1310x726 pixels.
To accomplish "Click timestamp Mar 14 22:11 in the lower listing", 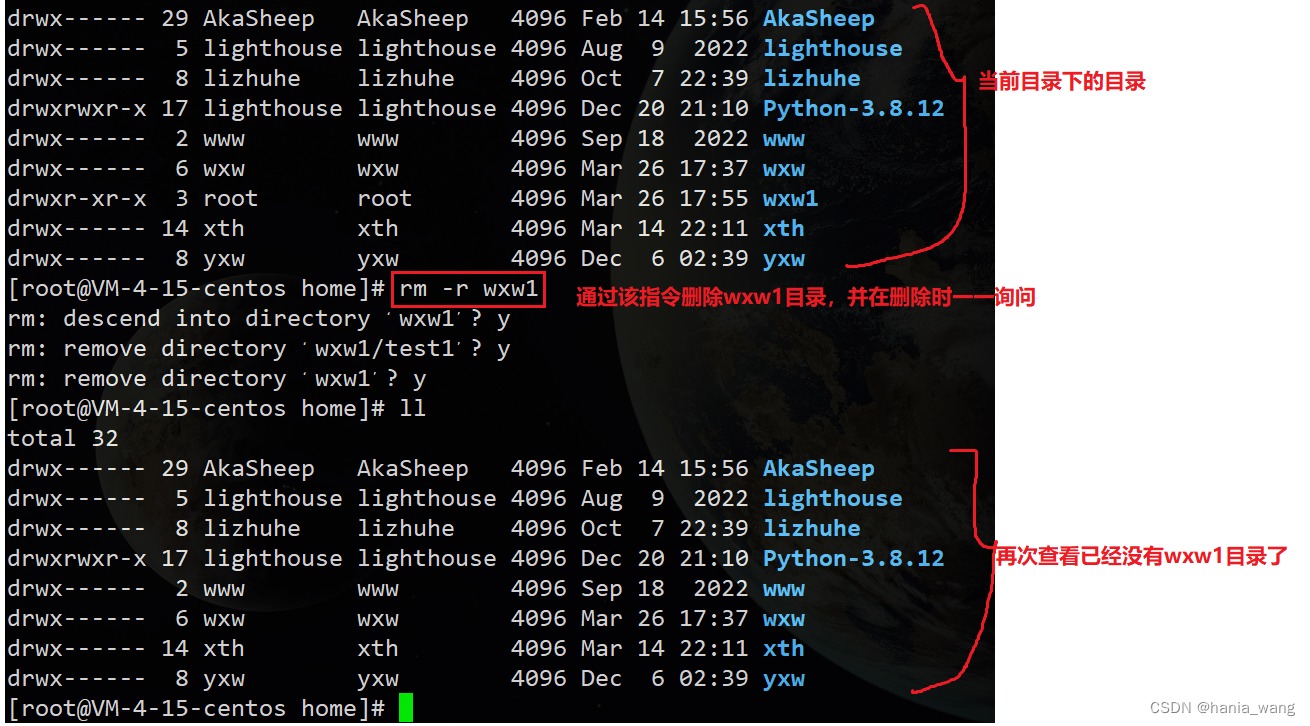I will [x=664, y=649].
